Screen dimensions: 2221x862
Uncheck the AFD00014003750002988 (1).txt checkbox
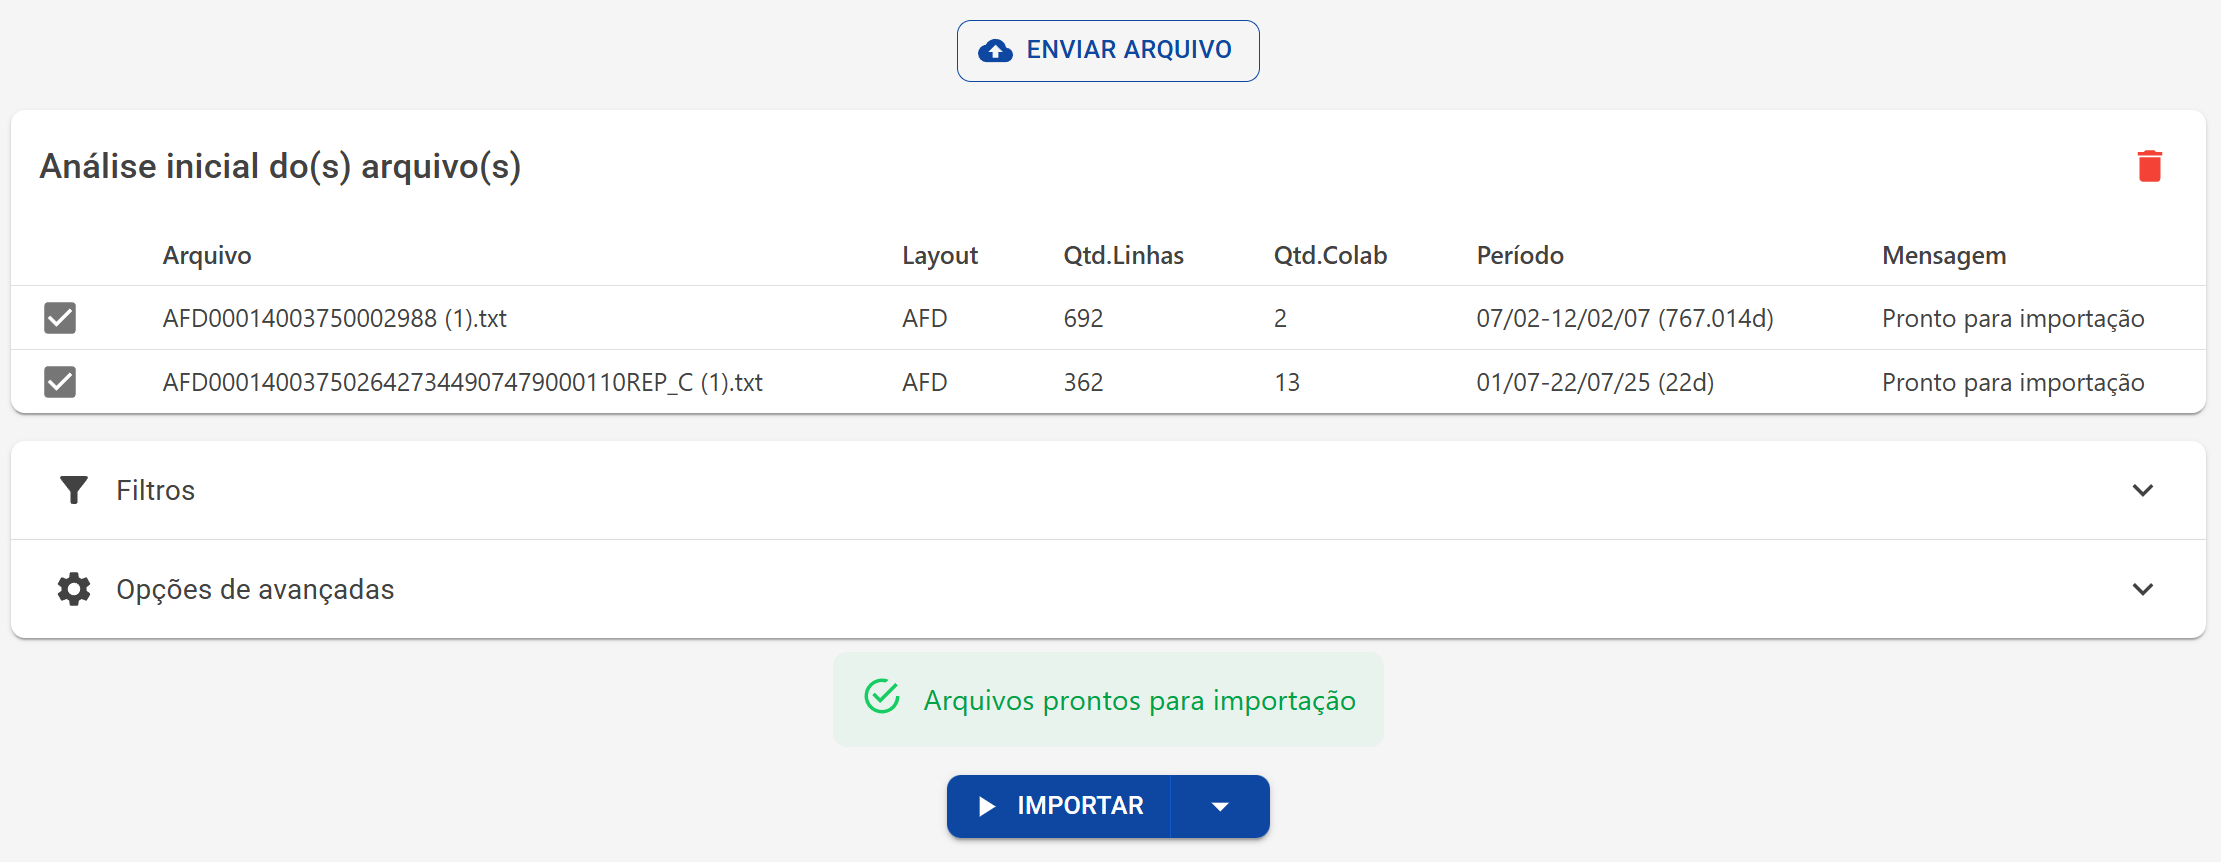click(60, 318)
